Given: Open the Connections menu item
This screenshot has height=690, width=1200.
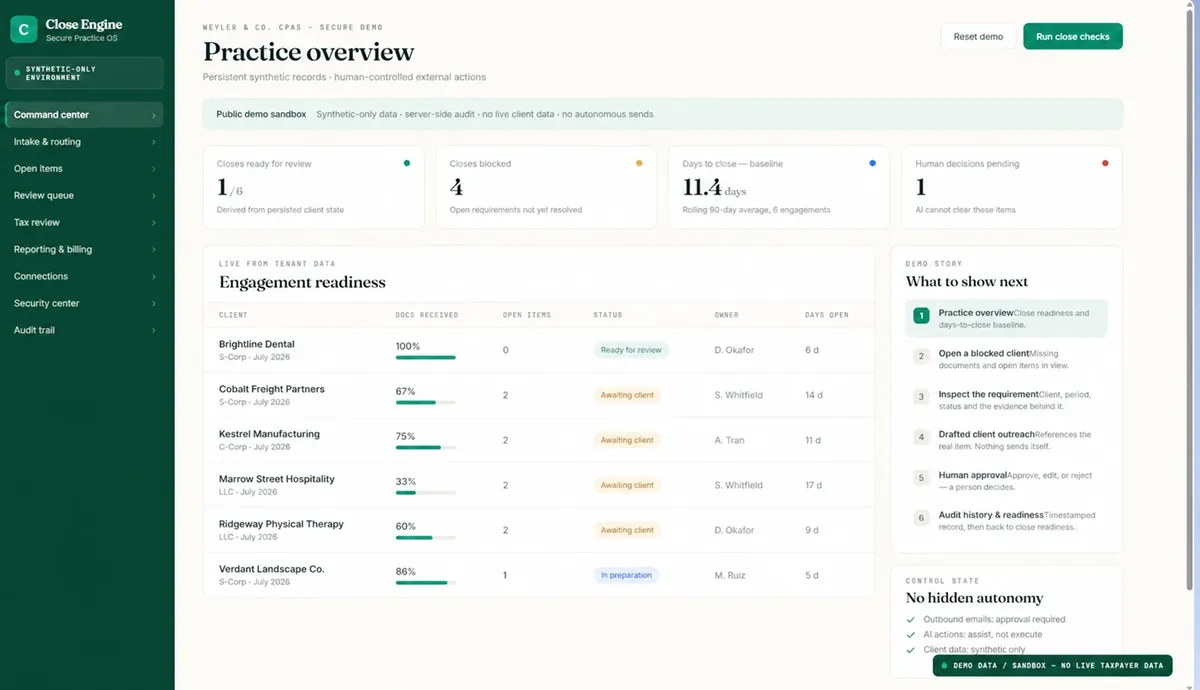Looking at the screenshot, I should tap(84, 276).
